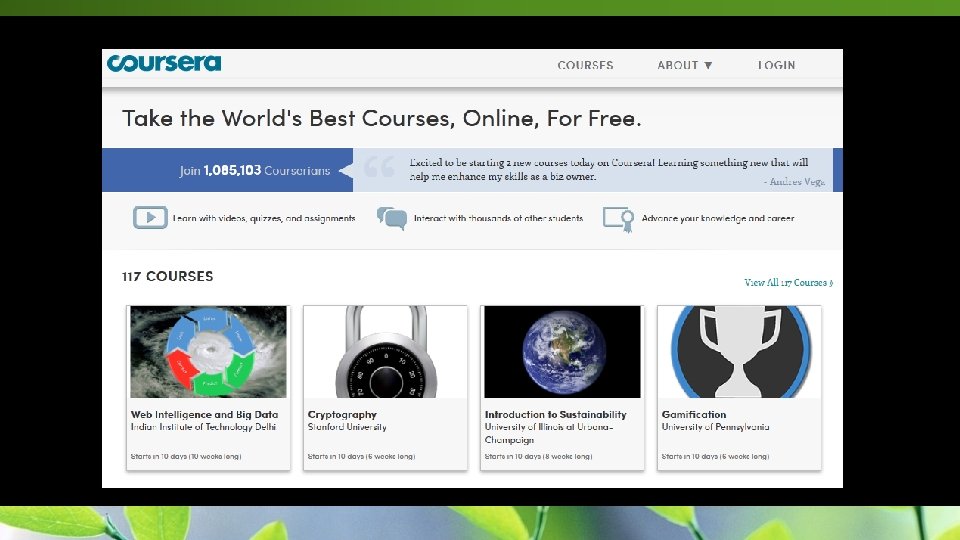Click the Join 1,085,103 Courserians banner
Screen dimensions: 960x540
coord(228,170)
